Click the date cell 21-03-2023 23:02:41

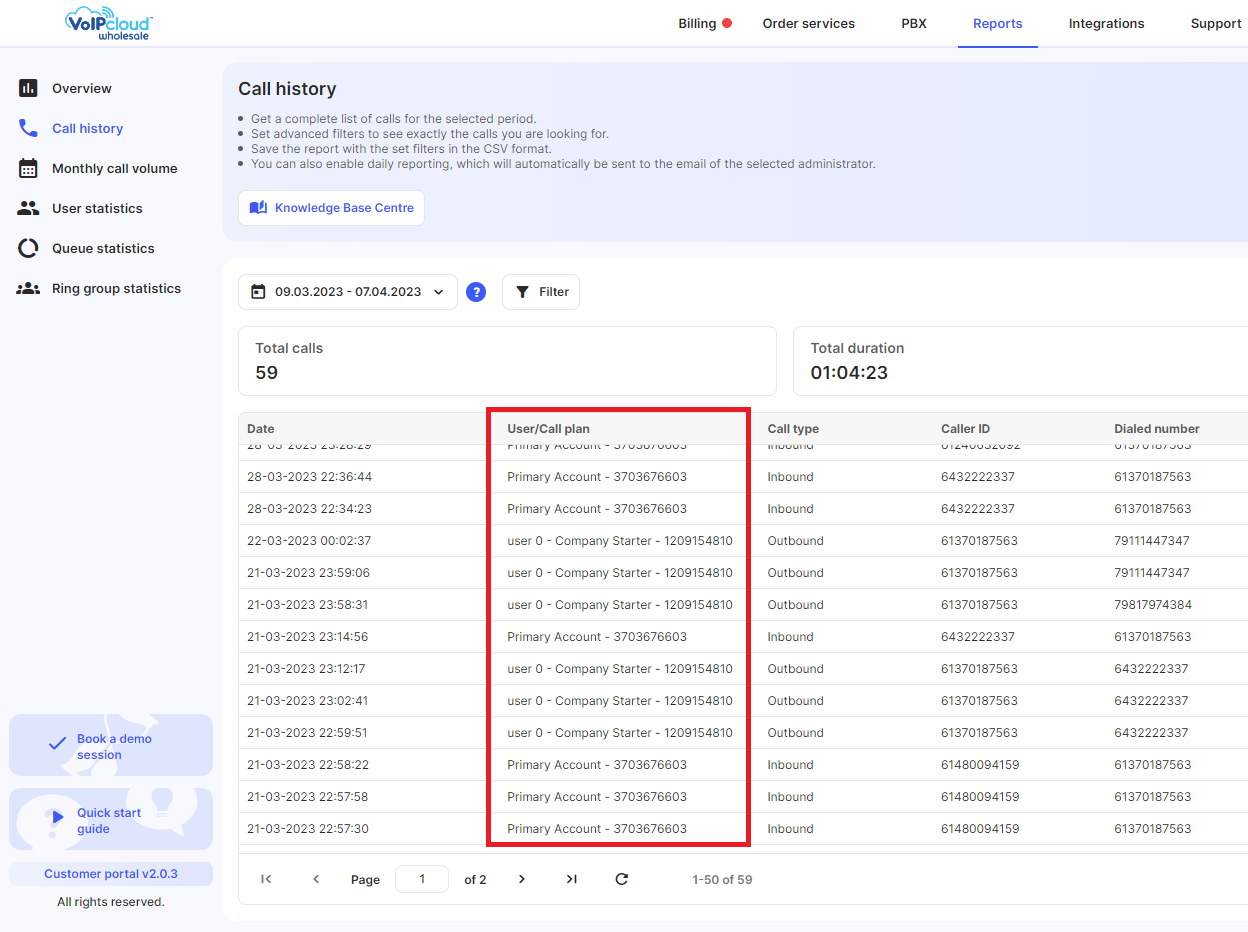308,701
